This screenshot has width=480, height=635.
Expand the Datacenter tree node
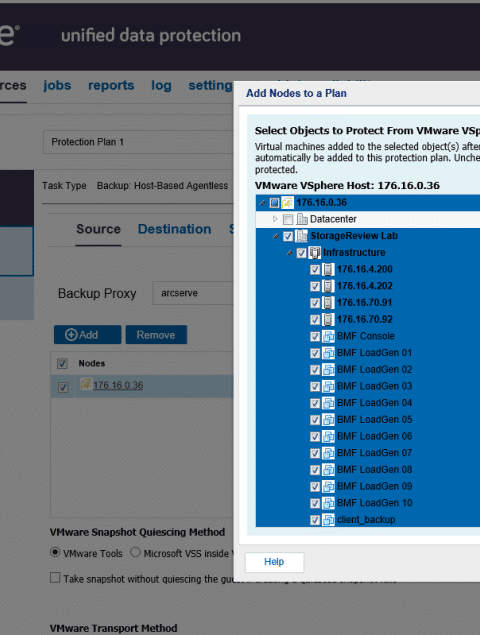pyautogui.click(x=275, y=219)
